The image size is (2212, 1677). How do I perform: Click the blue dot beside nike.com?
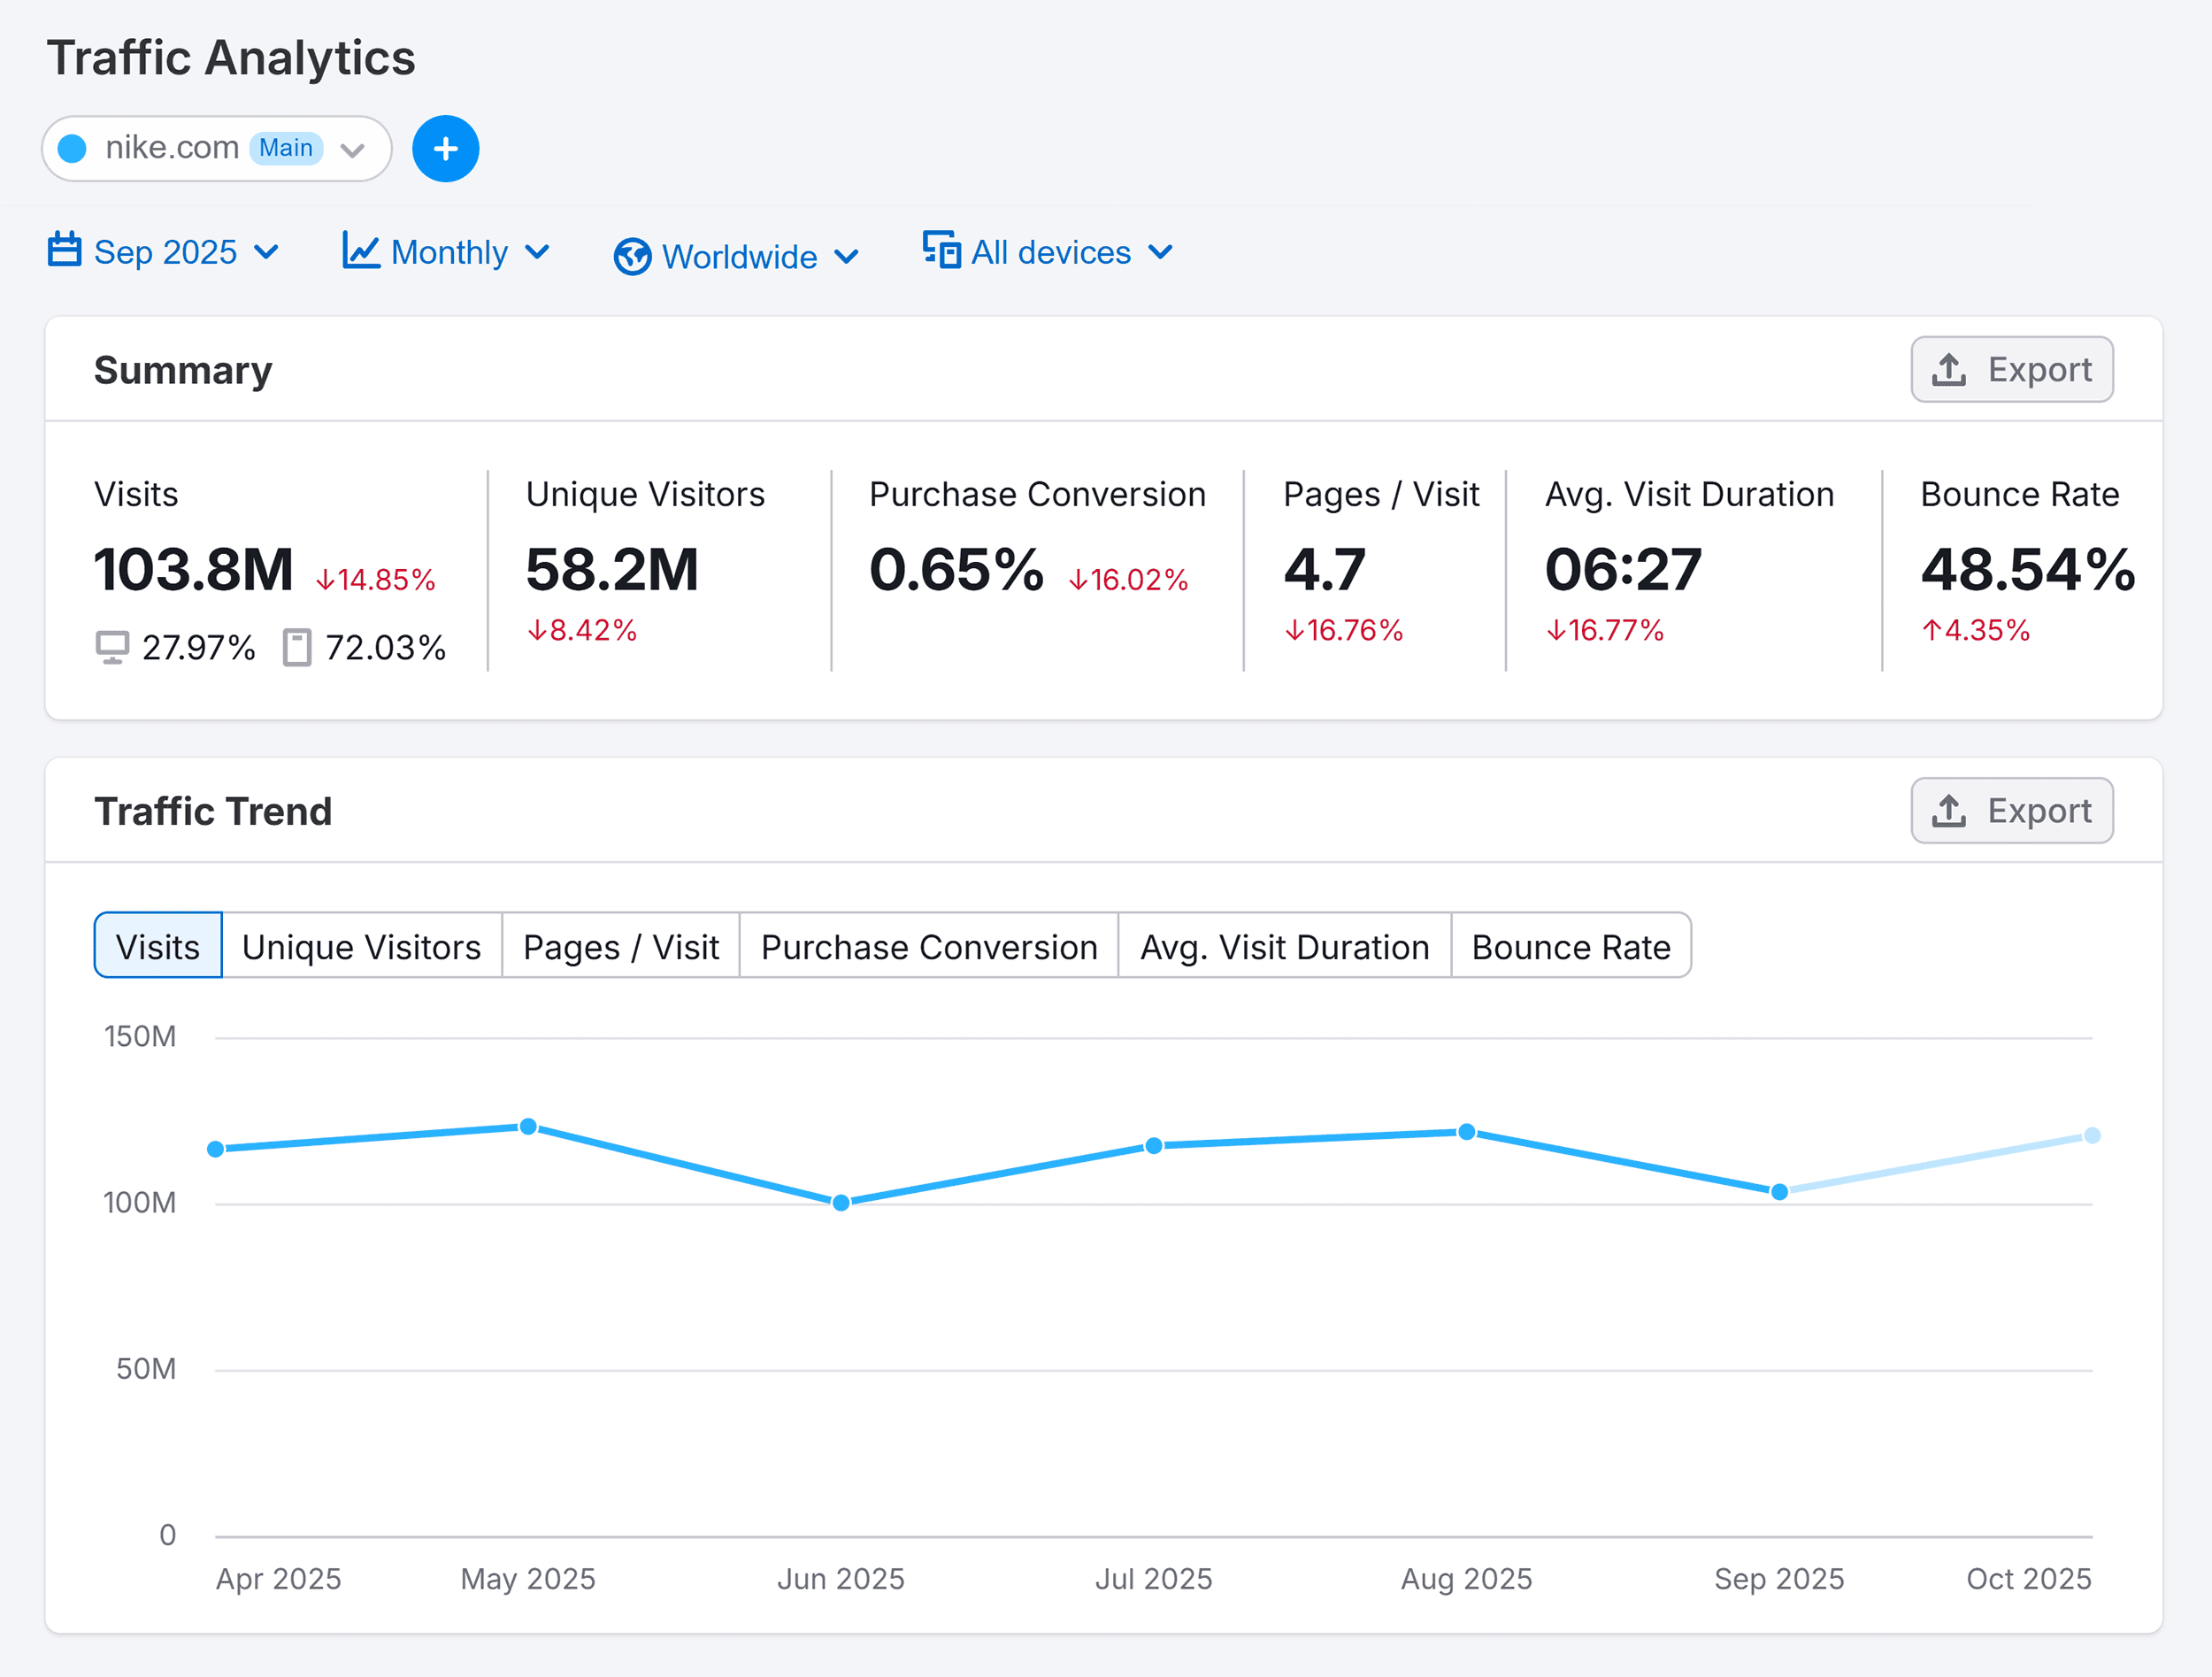tap(72, 148)
